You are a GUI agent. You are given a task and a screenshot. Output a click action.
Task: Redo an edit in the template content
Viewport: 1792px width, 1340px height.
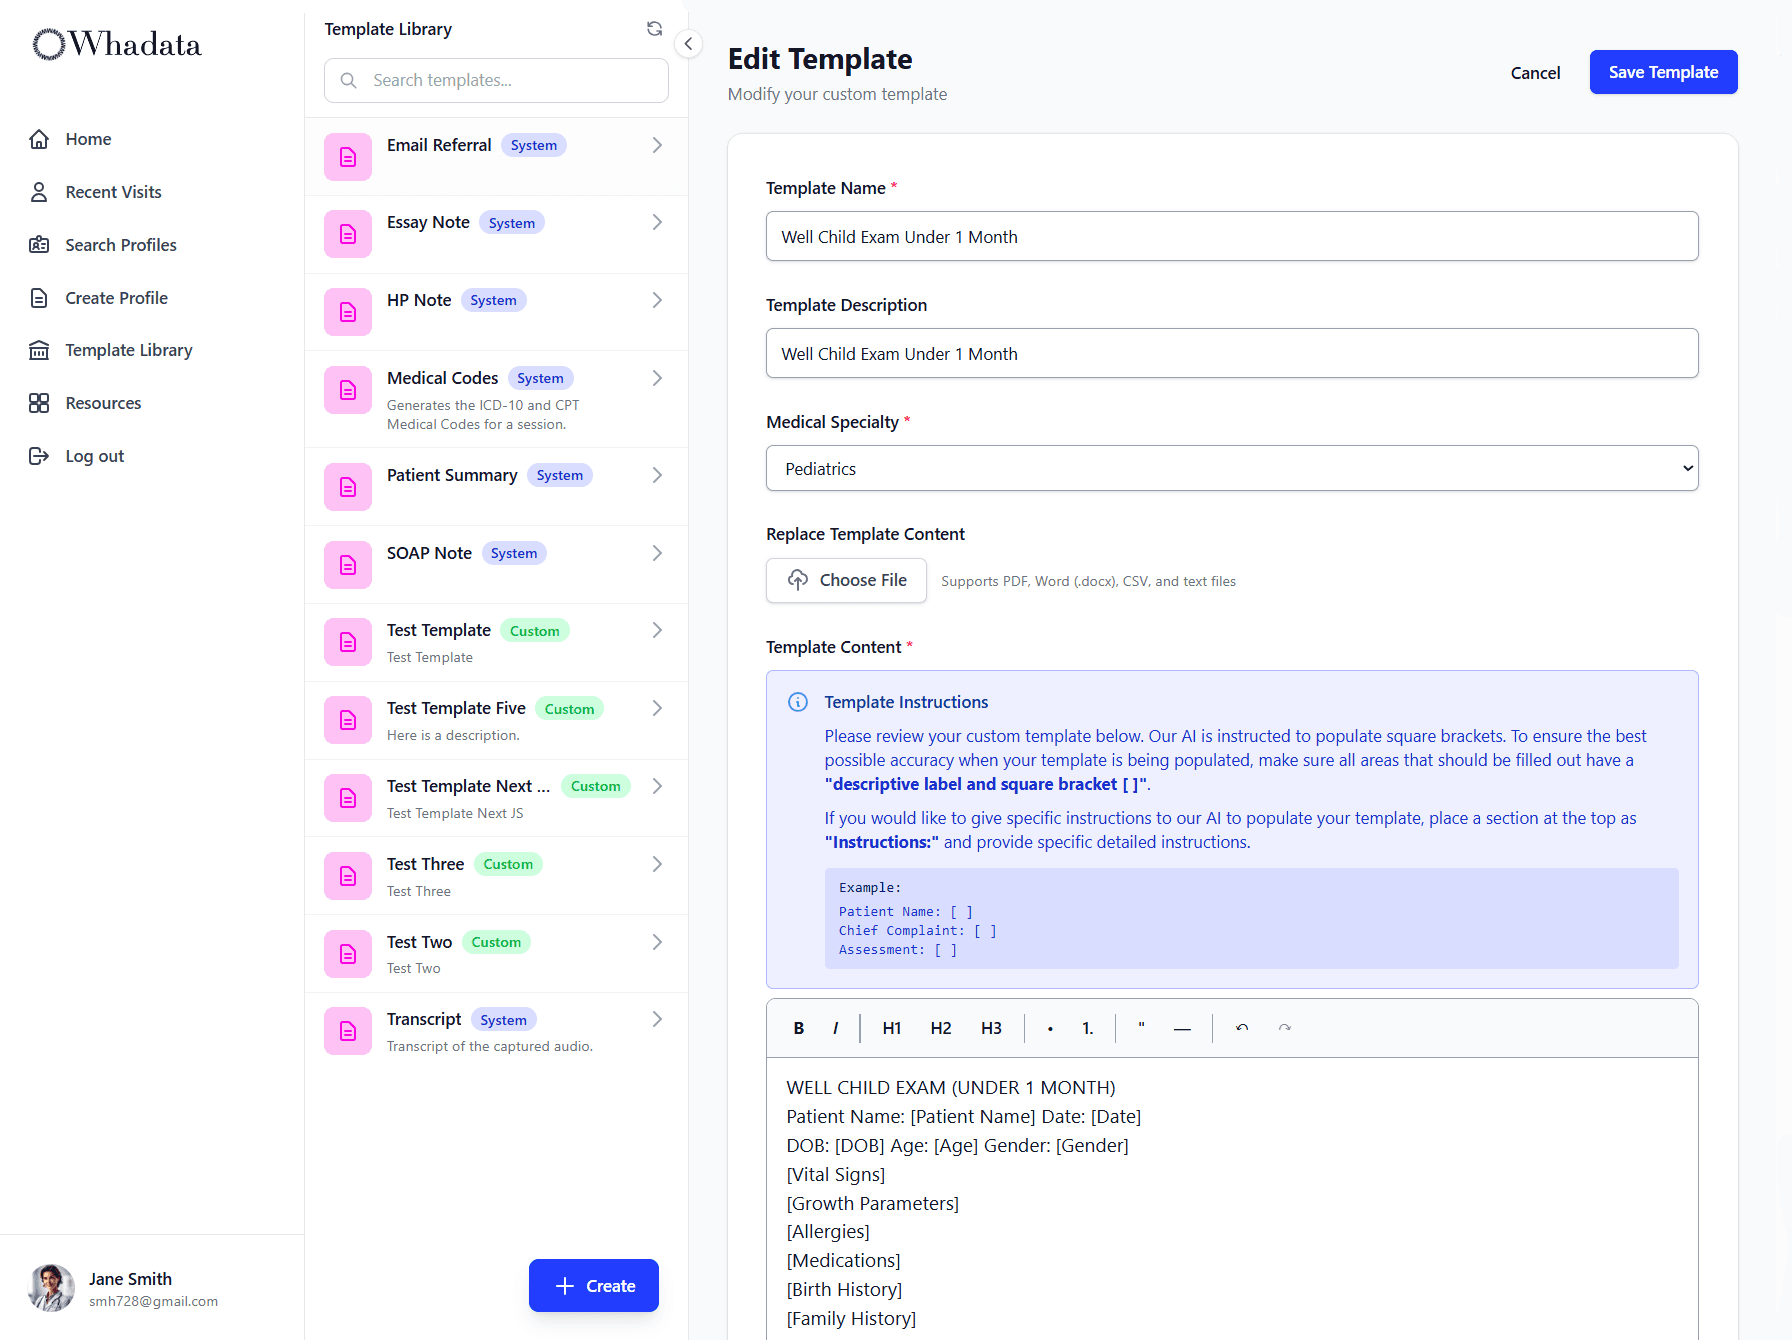tap(1285, 1028)
